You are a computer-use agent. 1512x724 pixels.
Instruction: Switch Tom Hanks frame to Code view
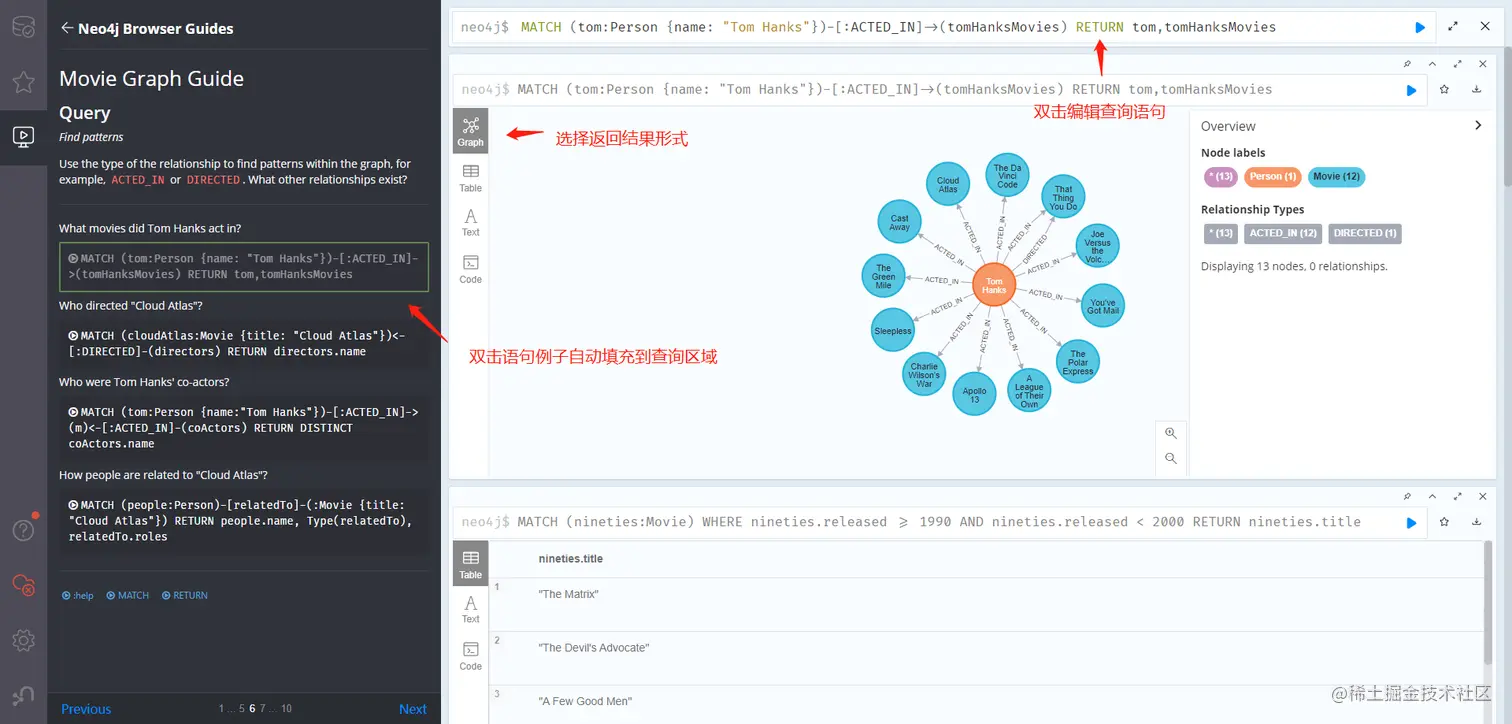point(470,269)
